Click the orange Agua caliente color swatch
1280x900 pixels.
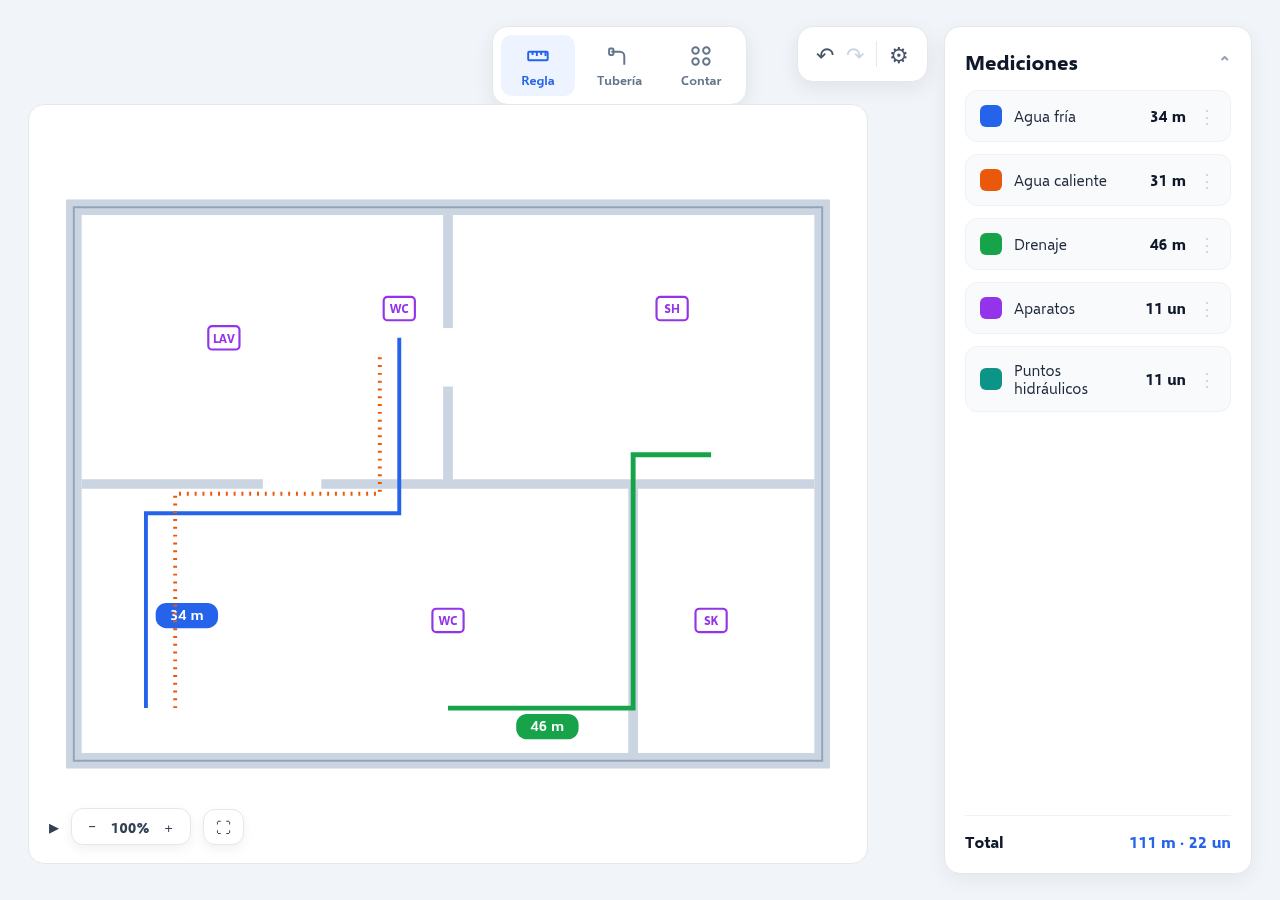tap(991, 180)
